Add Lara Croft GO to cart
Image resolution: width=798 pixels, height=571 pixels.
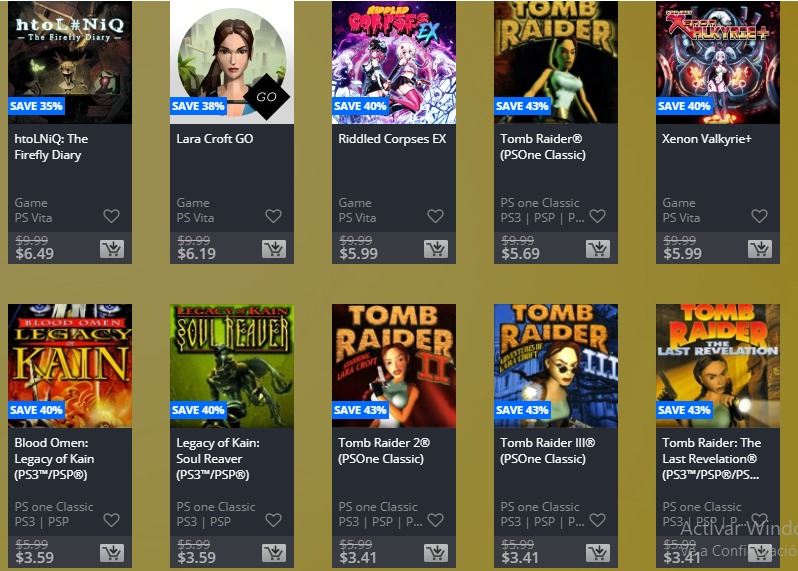(x=274, y=249)
